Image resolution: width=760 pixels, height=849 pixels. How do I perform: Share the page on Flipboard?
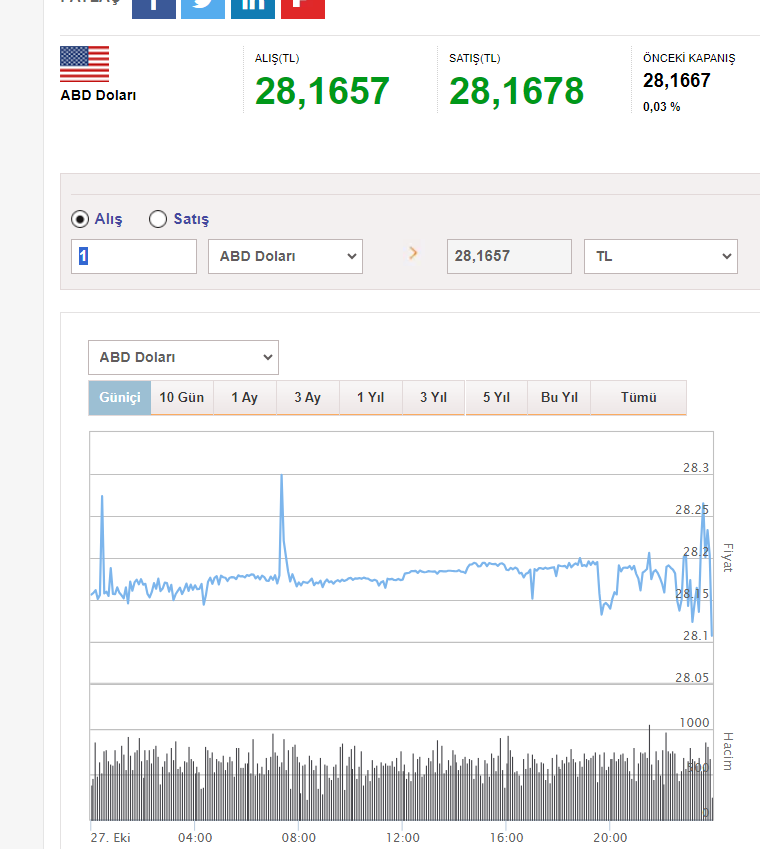coord(303,9)
